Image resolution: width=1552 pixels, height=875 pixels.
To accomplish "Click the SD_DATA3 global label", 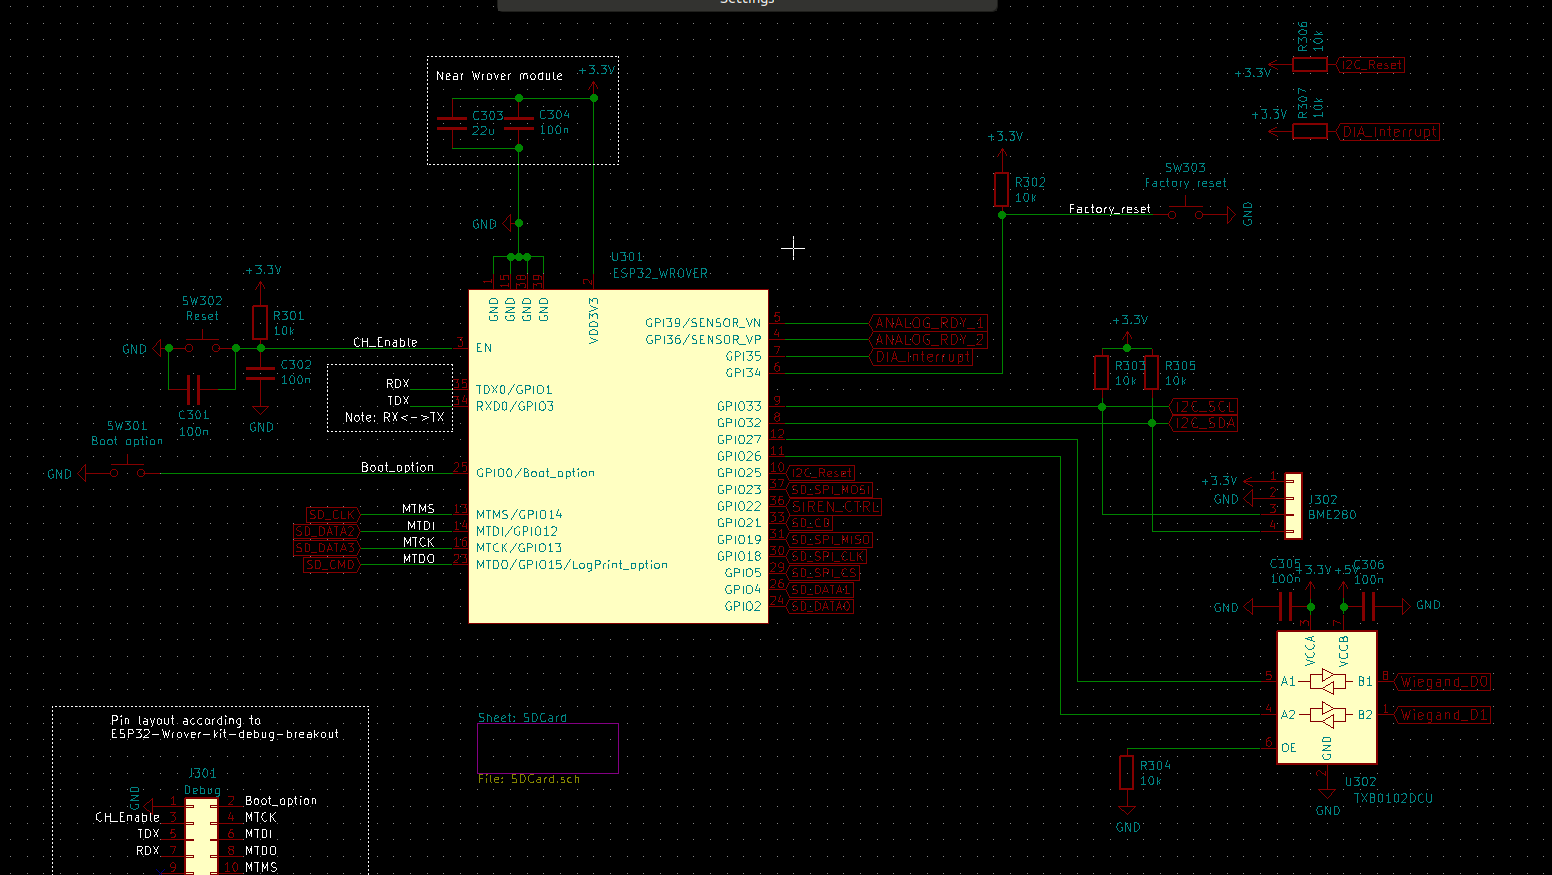I will coord(326,548).
